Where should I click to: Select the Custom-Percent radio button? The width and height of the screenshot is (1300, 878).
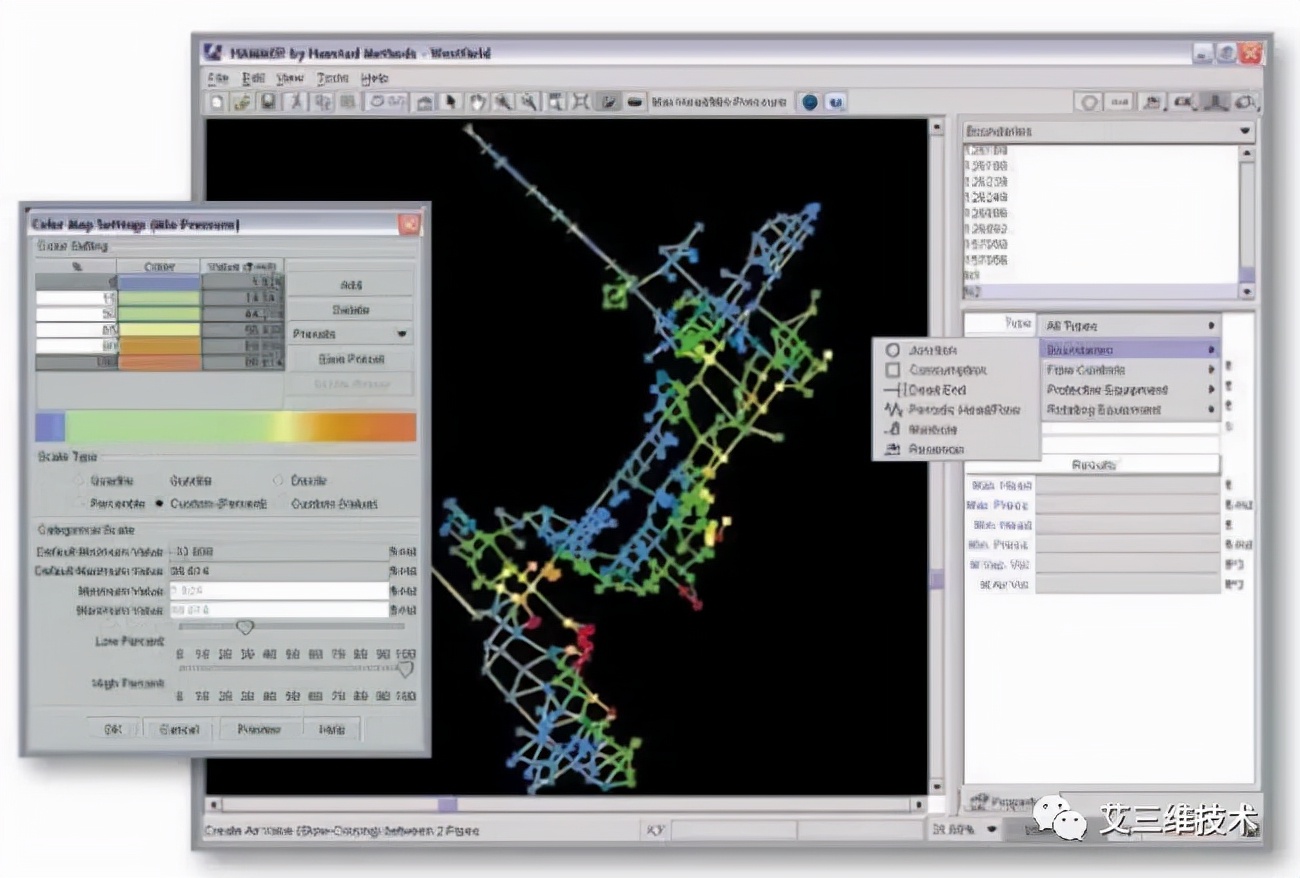[160, 504]
